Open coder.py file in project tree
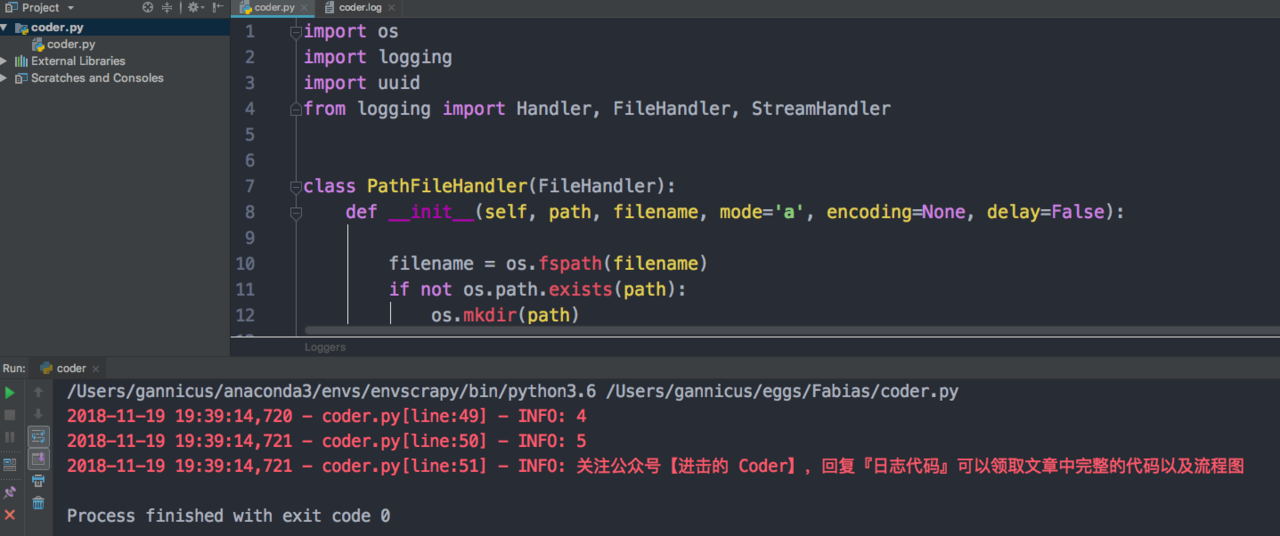Viewport: 1280px width, 536px height. [70, 45]
